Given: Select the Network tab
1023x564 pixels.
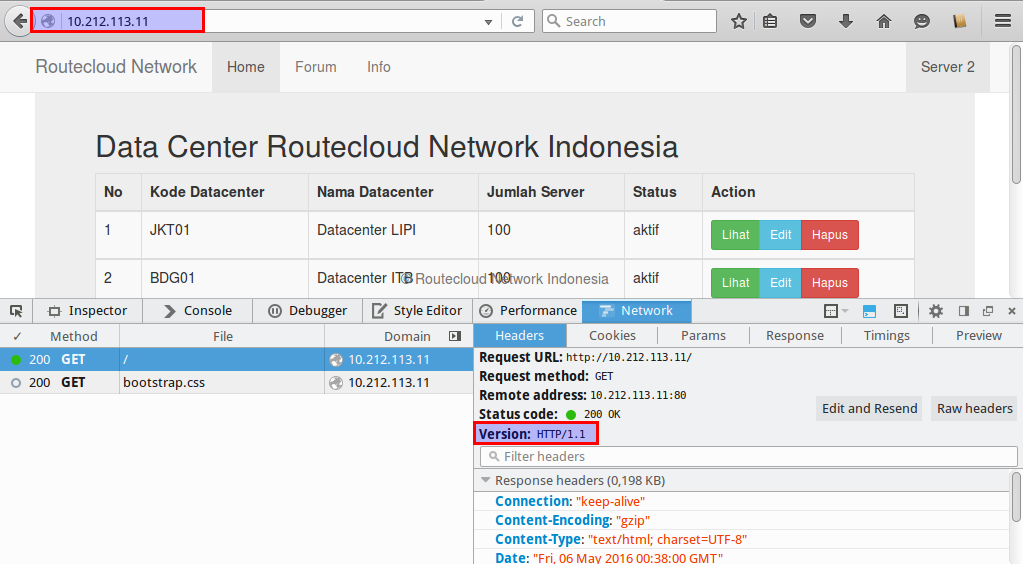Looking at the screenshot, I should [637, 311].
